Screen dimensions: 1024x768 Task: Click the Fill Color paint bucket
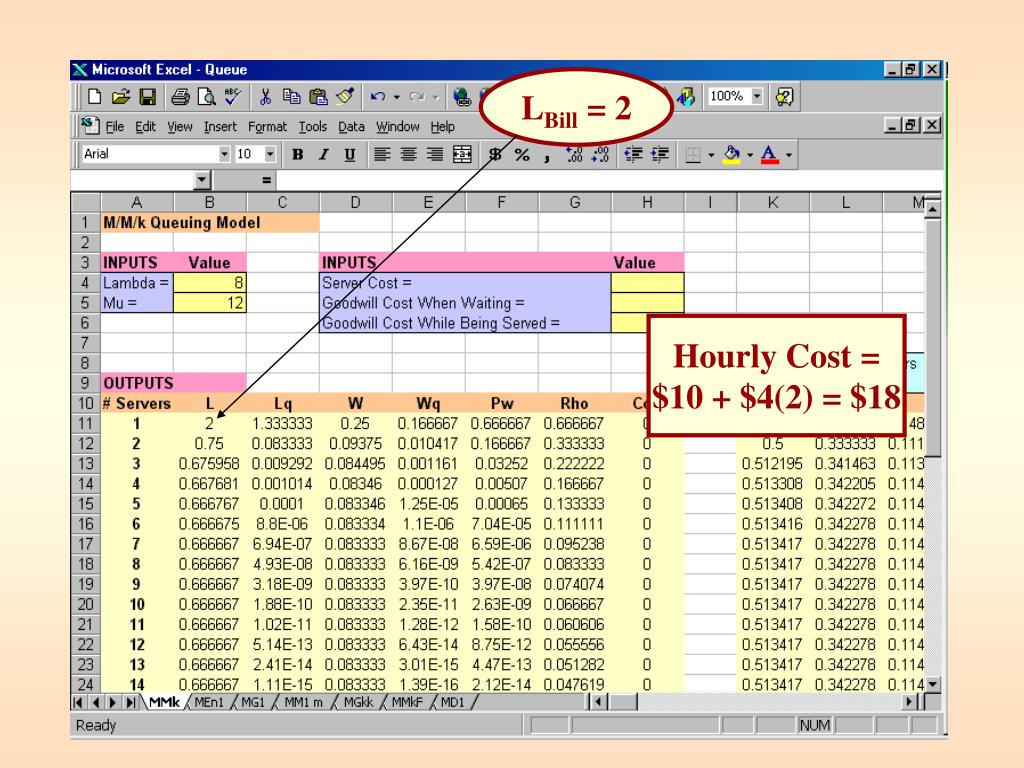point(732,155)
